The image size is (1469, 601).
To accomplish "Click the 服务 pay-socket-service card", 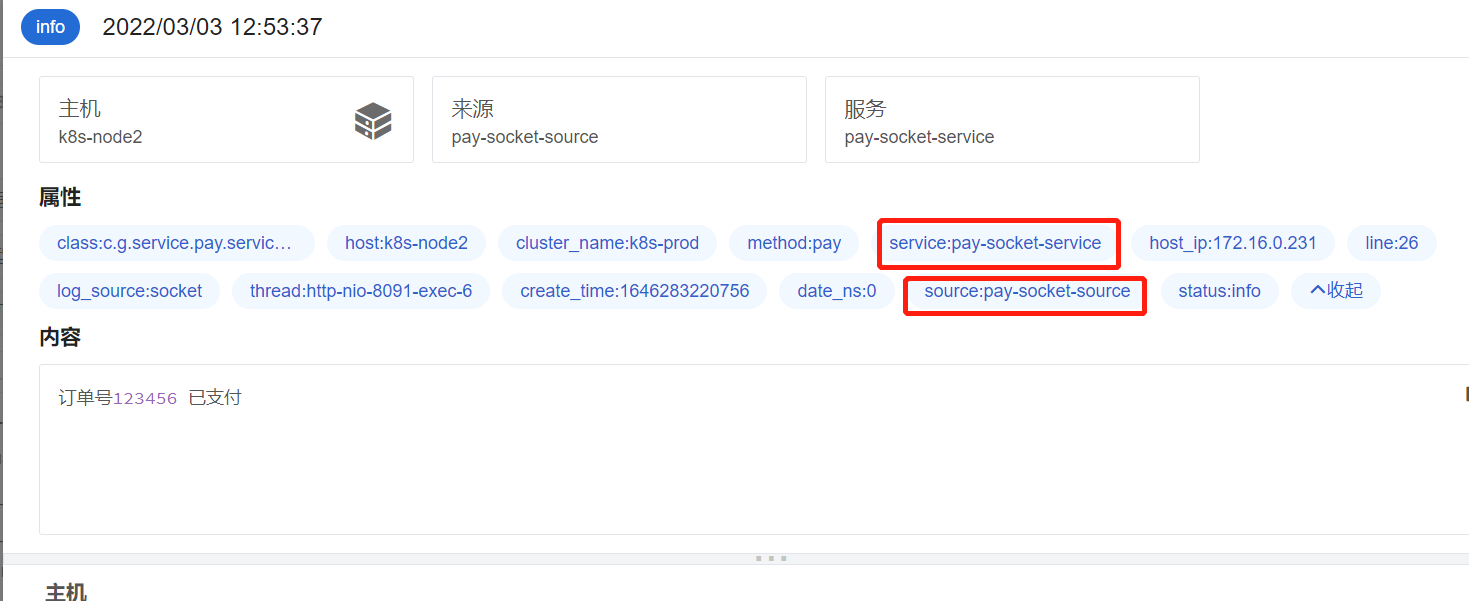I will click(x=1012, y=120).
